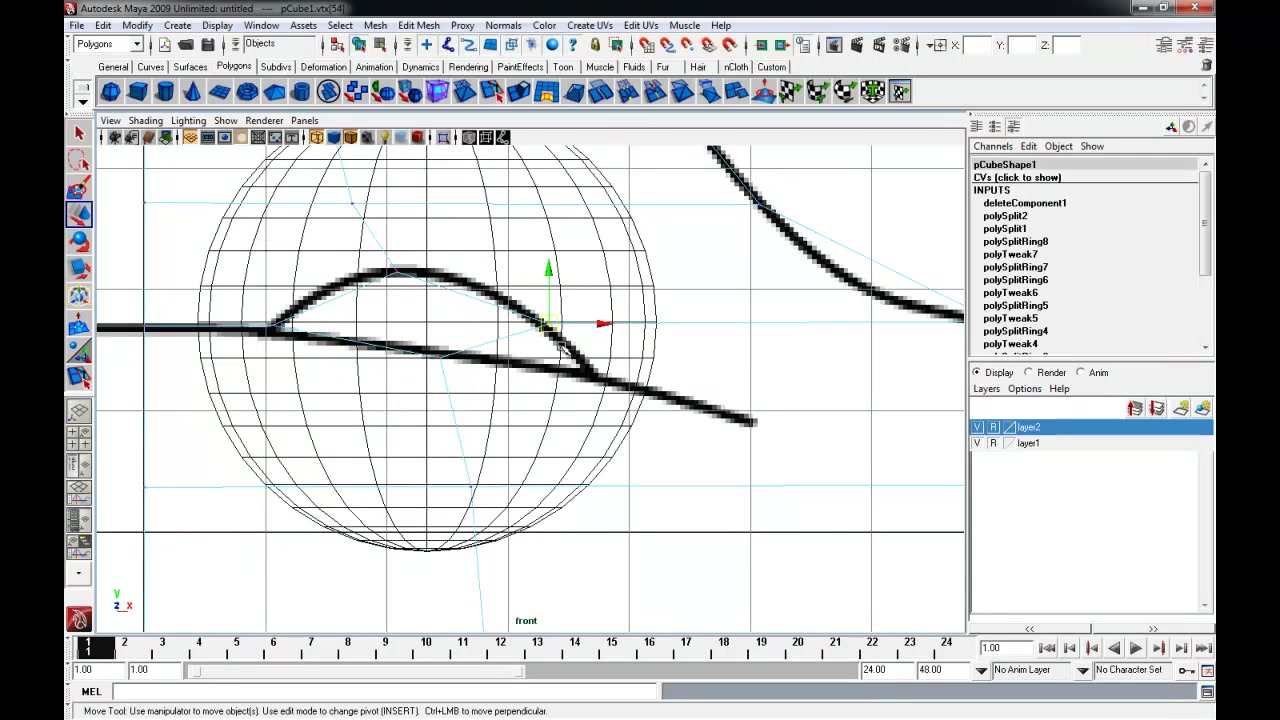Screen dimensions: 1280x720
Task: Set single perspective view layout
Action: point(79,411)
